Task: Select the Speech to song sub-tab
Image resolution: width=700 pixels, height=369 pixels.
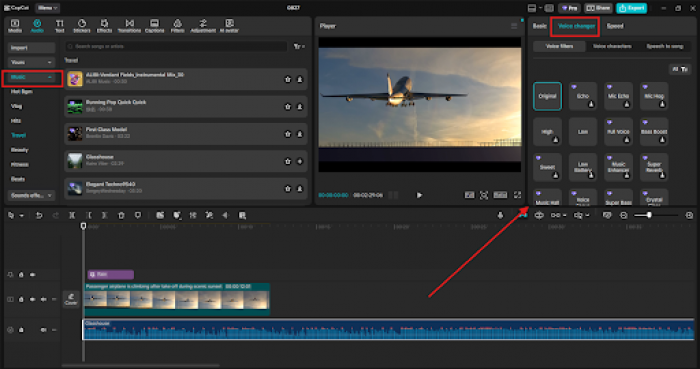Action: 665,46
